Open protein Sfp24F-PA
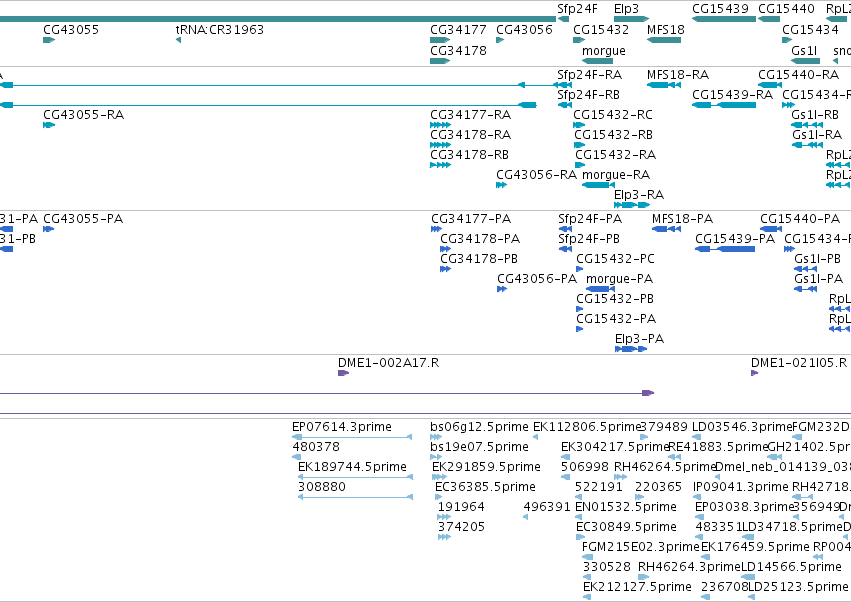The height and width of the screenshot is (602, 851). click(x=590, y=219)
